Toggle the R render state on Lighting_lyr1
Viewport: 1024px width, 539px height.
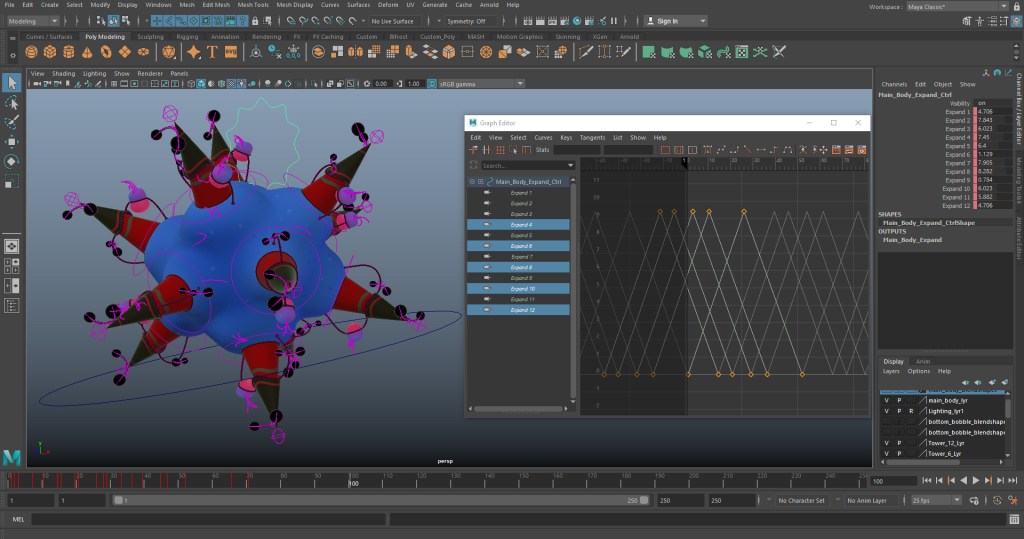tap(911, 411)
